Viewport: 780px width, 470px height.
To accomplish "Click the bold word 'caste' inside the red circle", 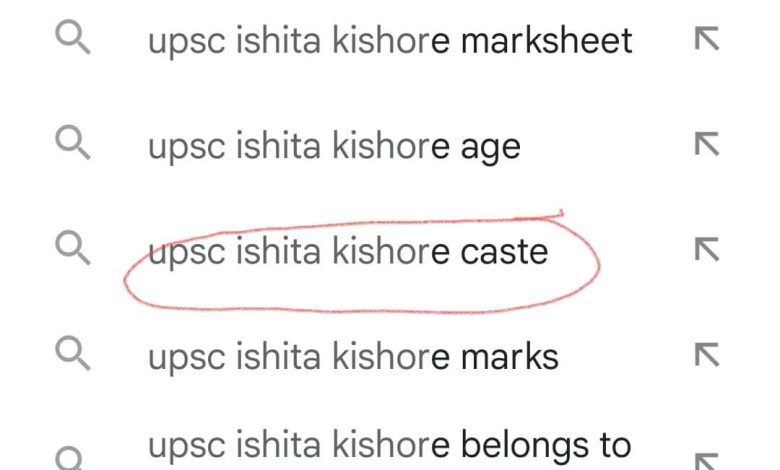I will coord(504,251).
